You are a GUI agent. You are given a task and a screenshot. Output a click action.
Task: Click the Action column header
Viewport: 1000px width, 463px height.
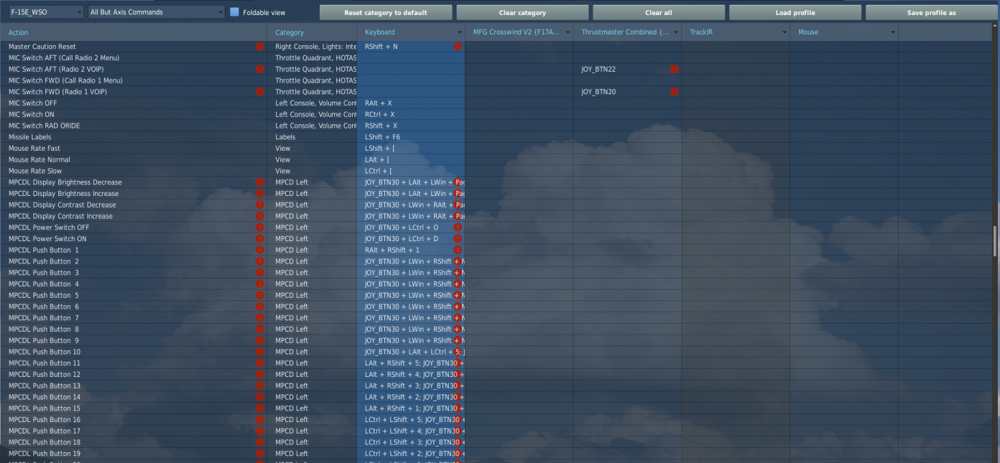tap(133, 33)
